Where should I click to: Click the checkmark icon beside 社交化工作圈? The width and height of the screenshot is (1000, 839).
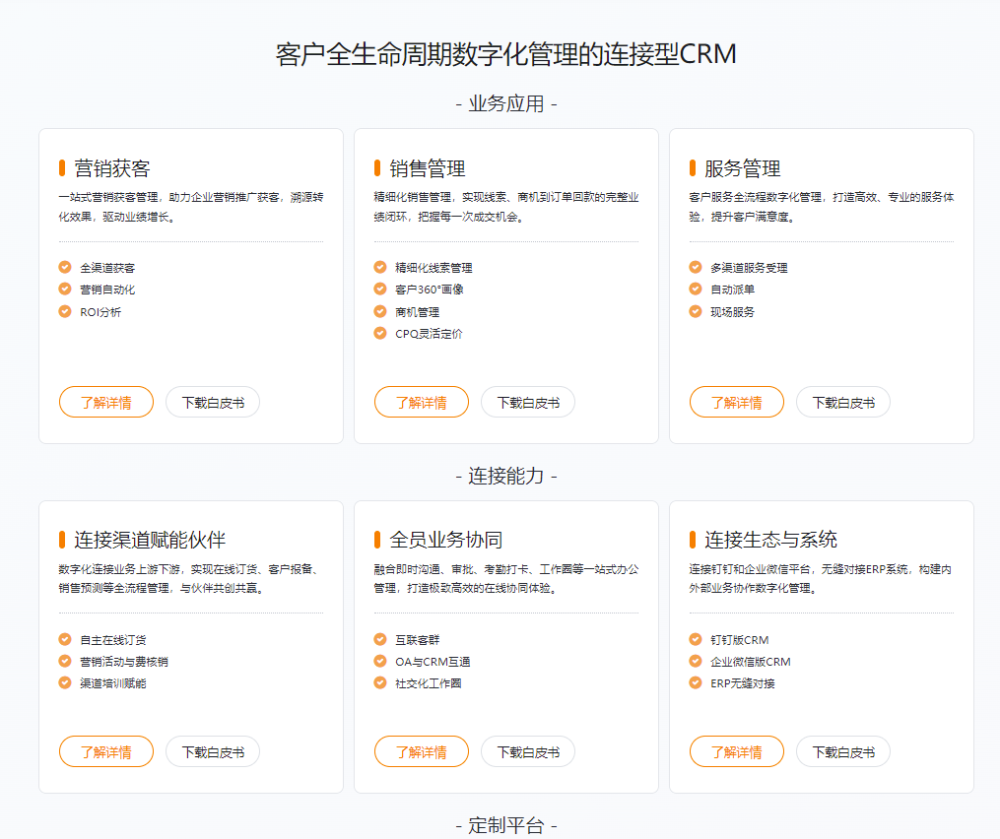point(378,683)
